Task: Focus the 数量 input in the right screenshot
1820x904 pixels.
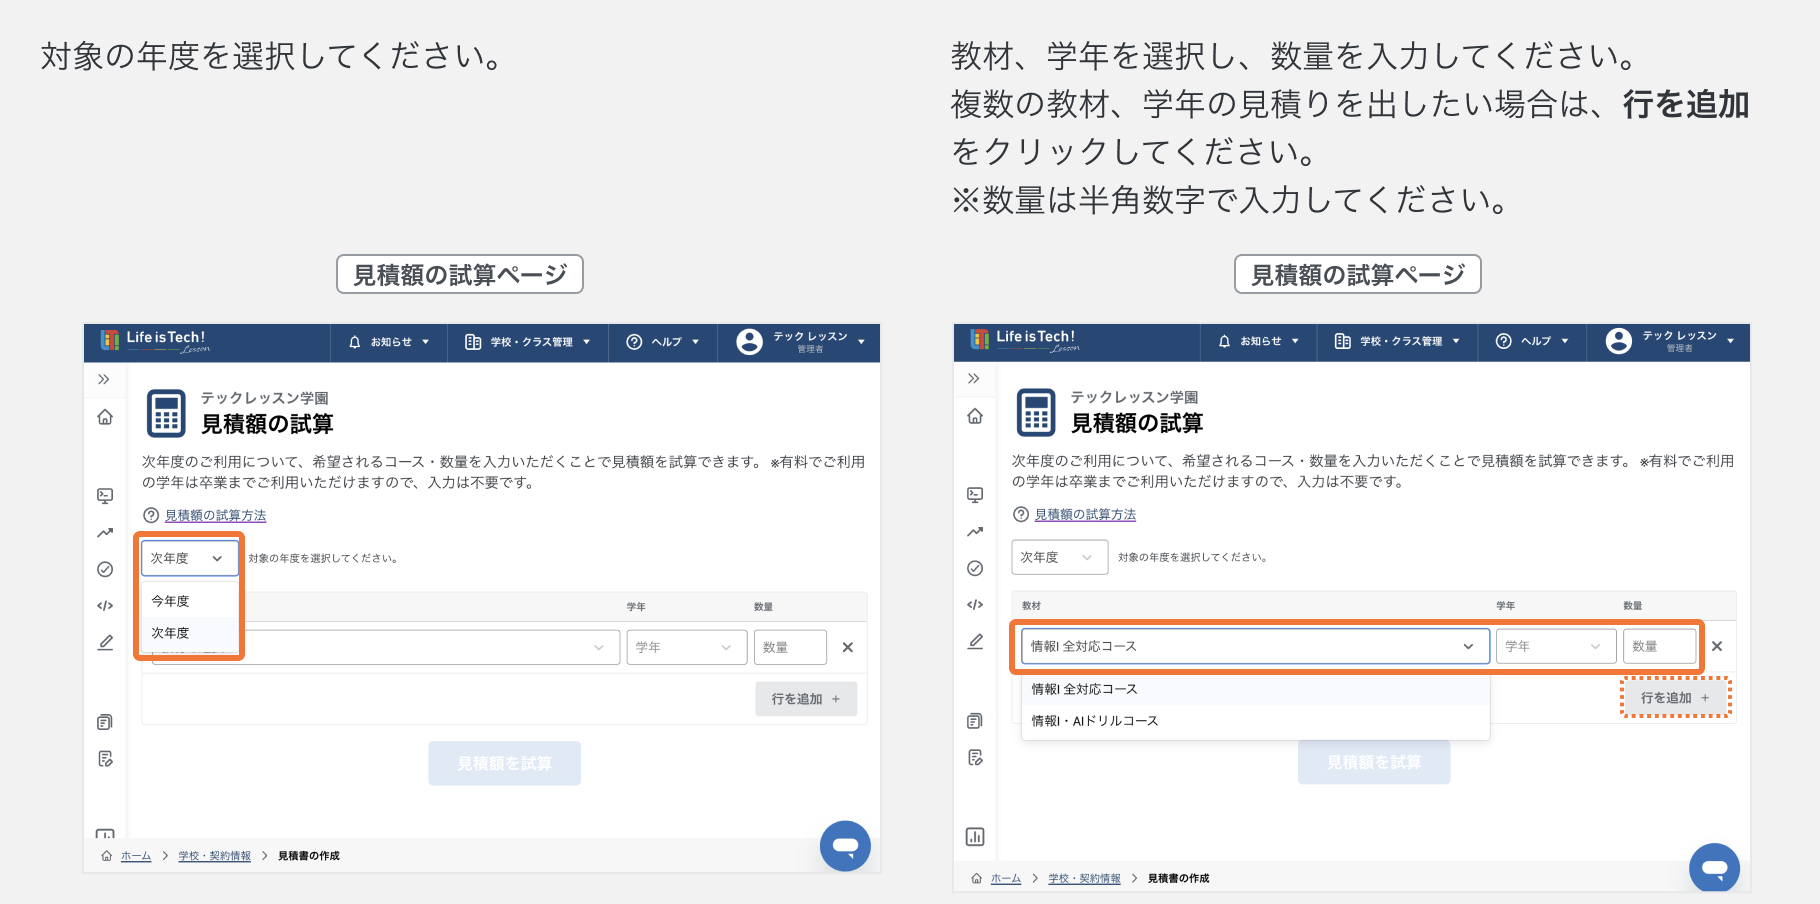Action: coord(1660,646)
